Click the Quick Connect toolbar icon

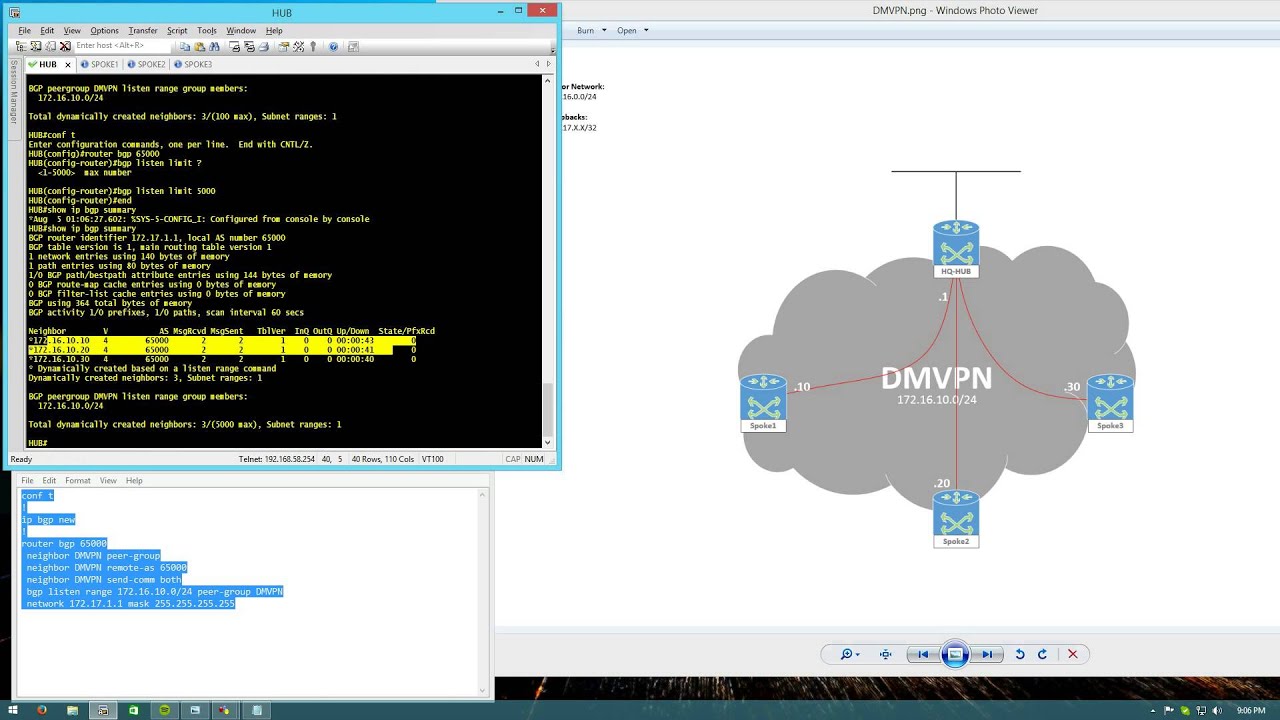tap(36, 46)
